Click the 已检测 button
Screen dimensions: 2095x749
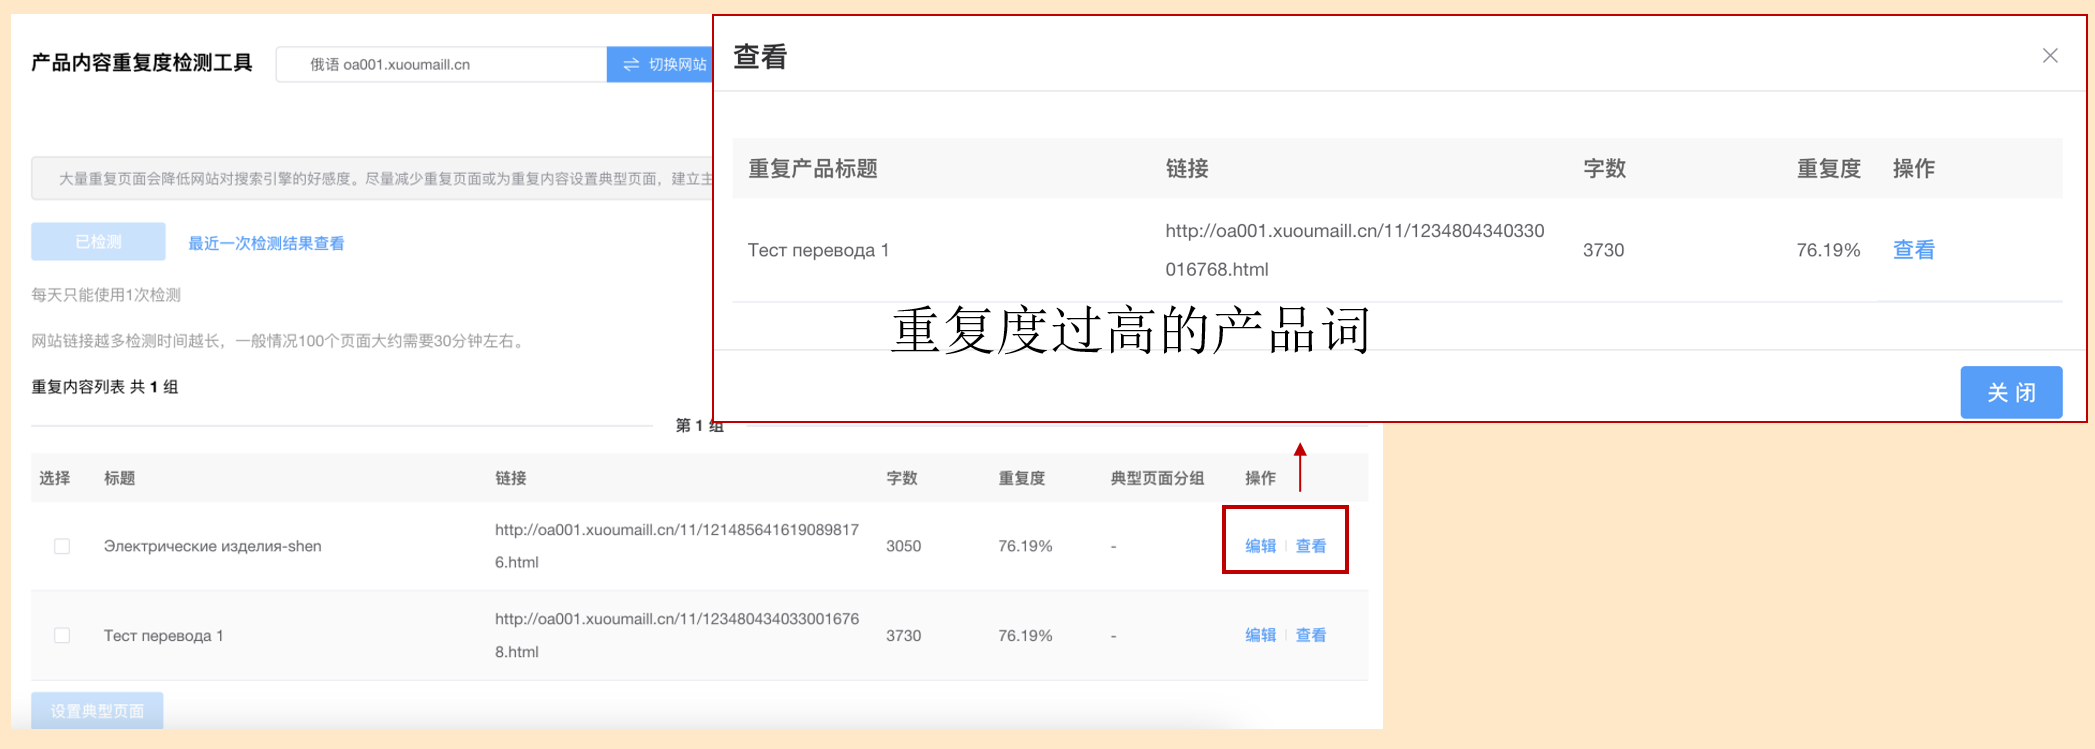[98, 242]
